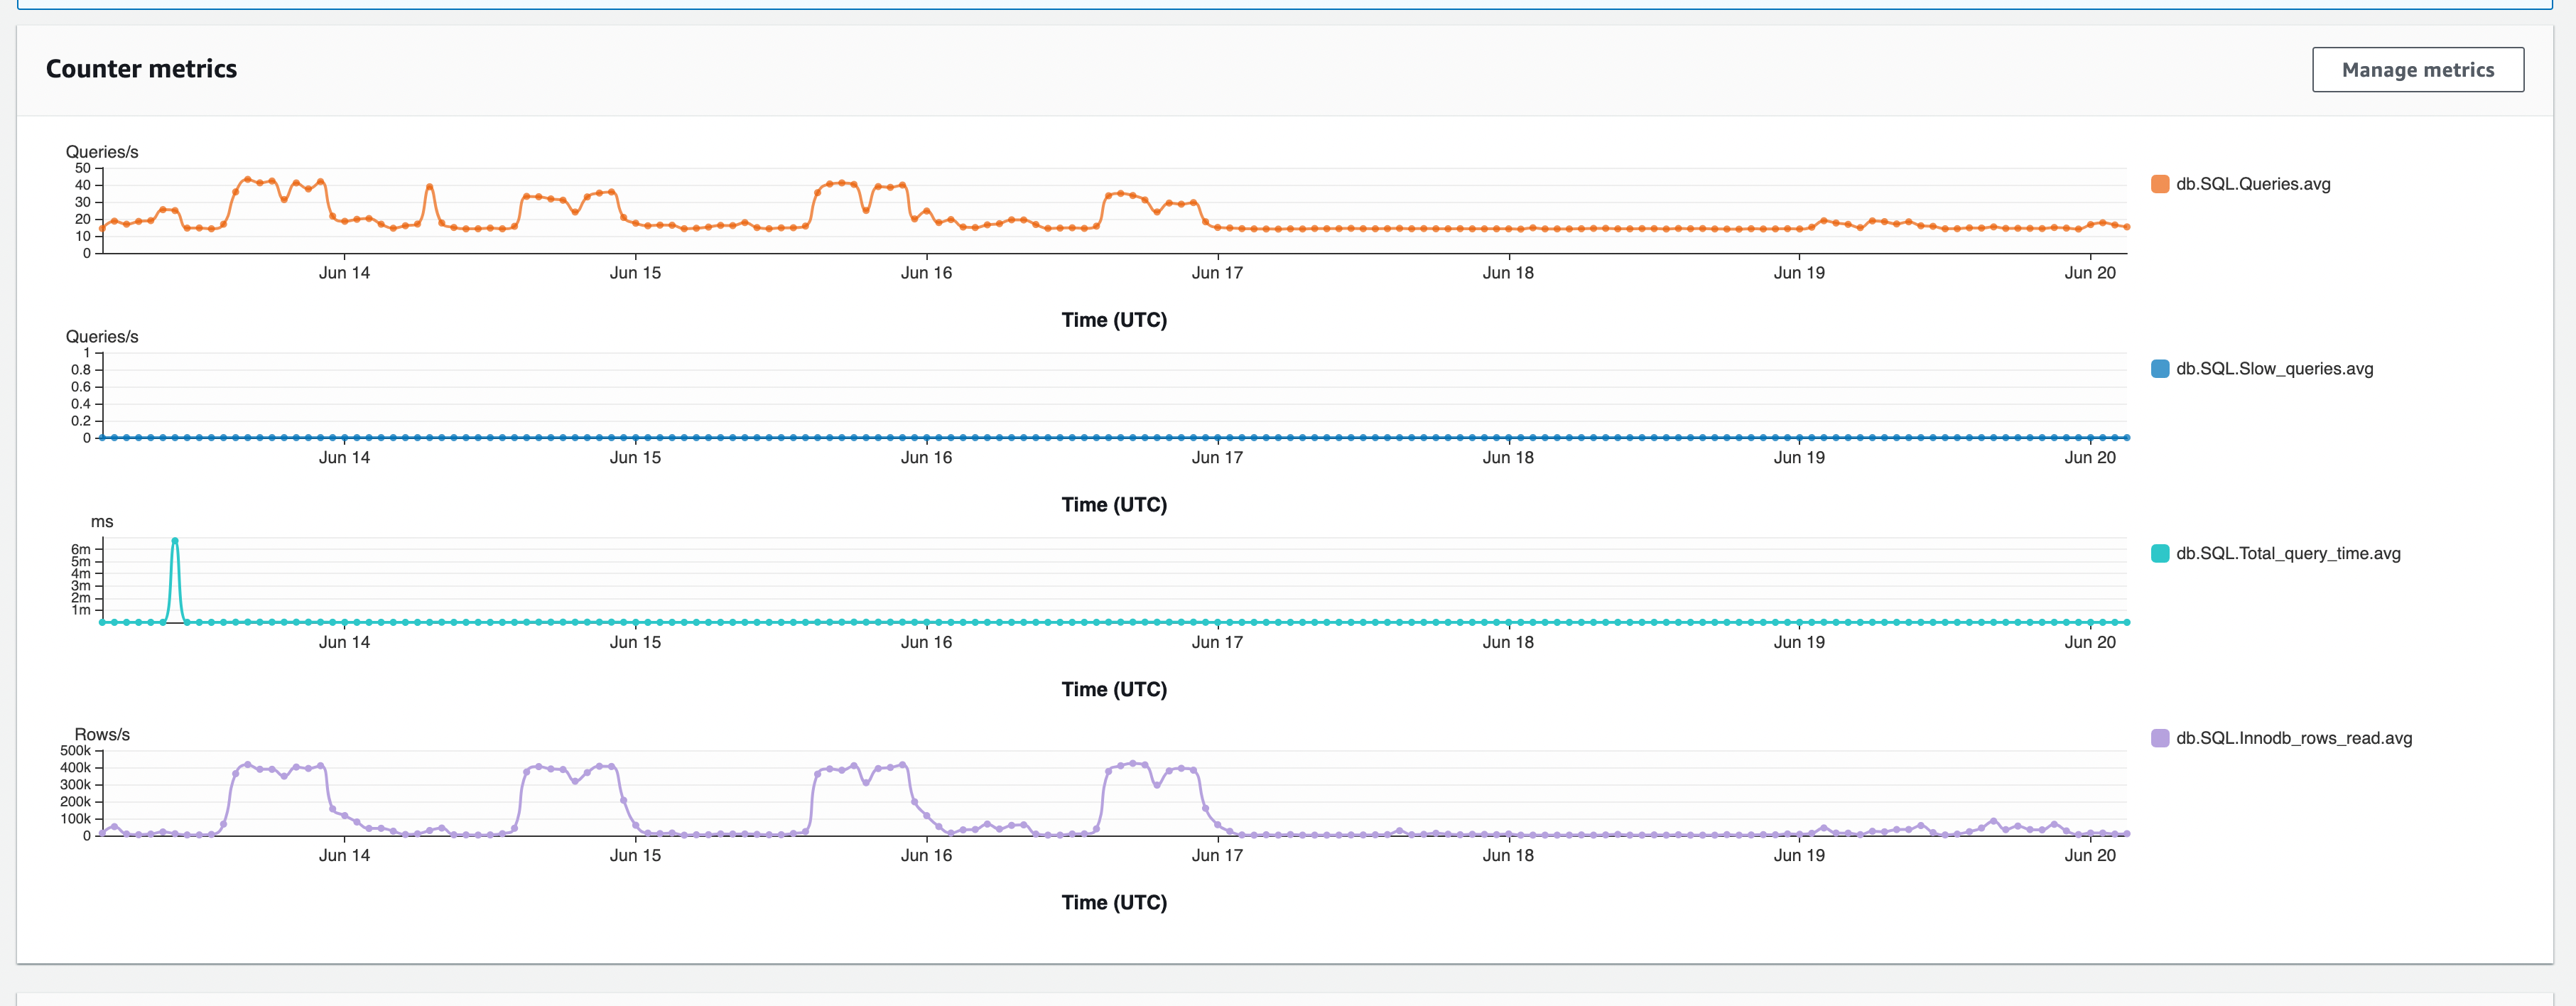2576x1006 pixels.
Task: Click the db.SQL.Total_query_time.avg legend label
Action: pyautogui.click(x=2287, y=554)
